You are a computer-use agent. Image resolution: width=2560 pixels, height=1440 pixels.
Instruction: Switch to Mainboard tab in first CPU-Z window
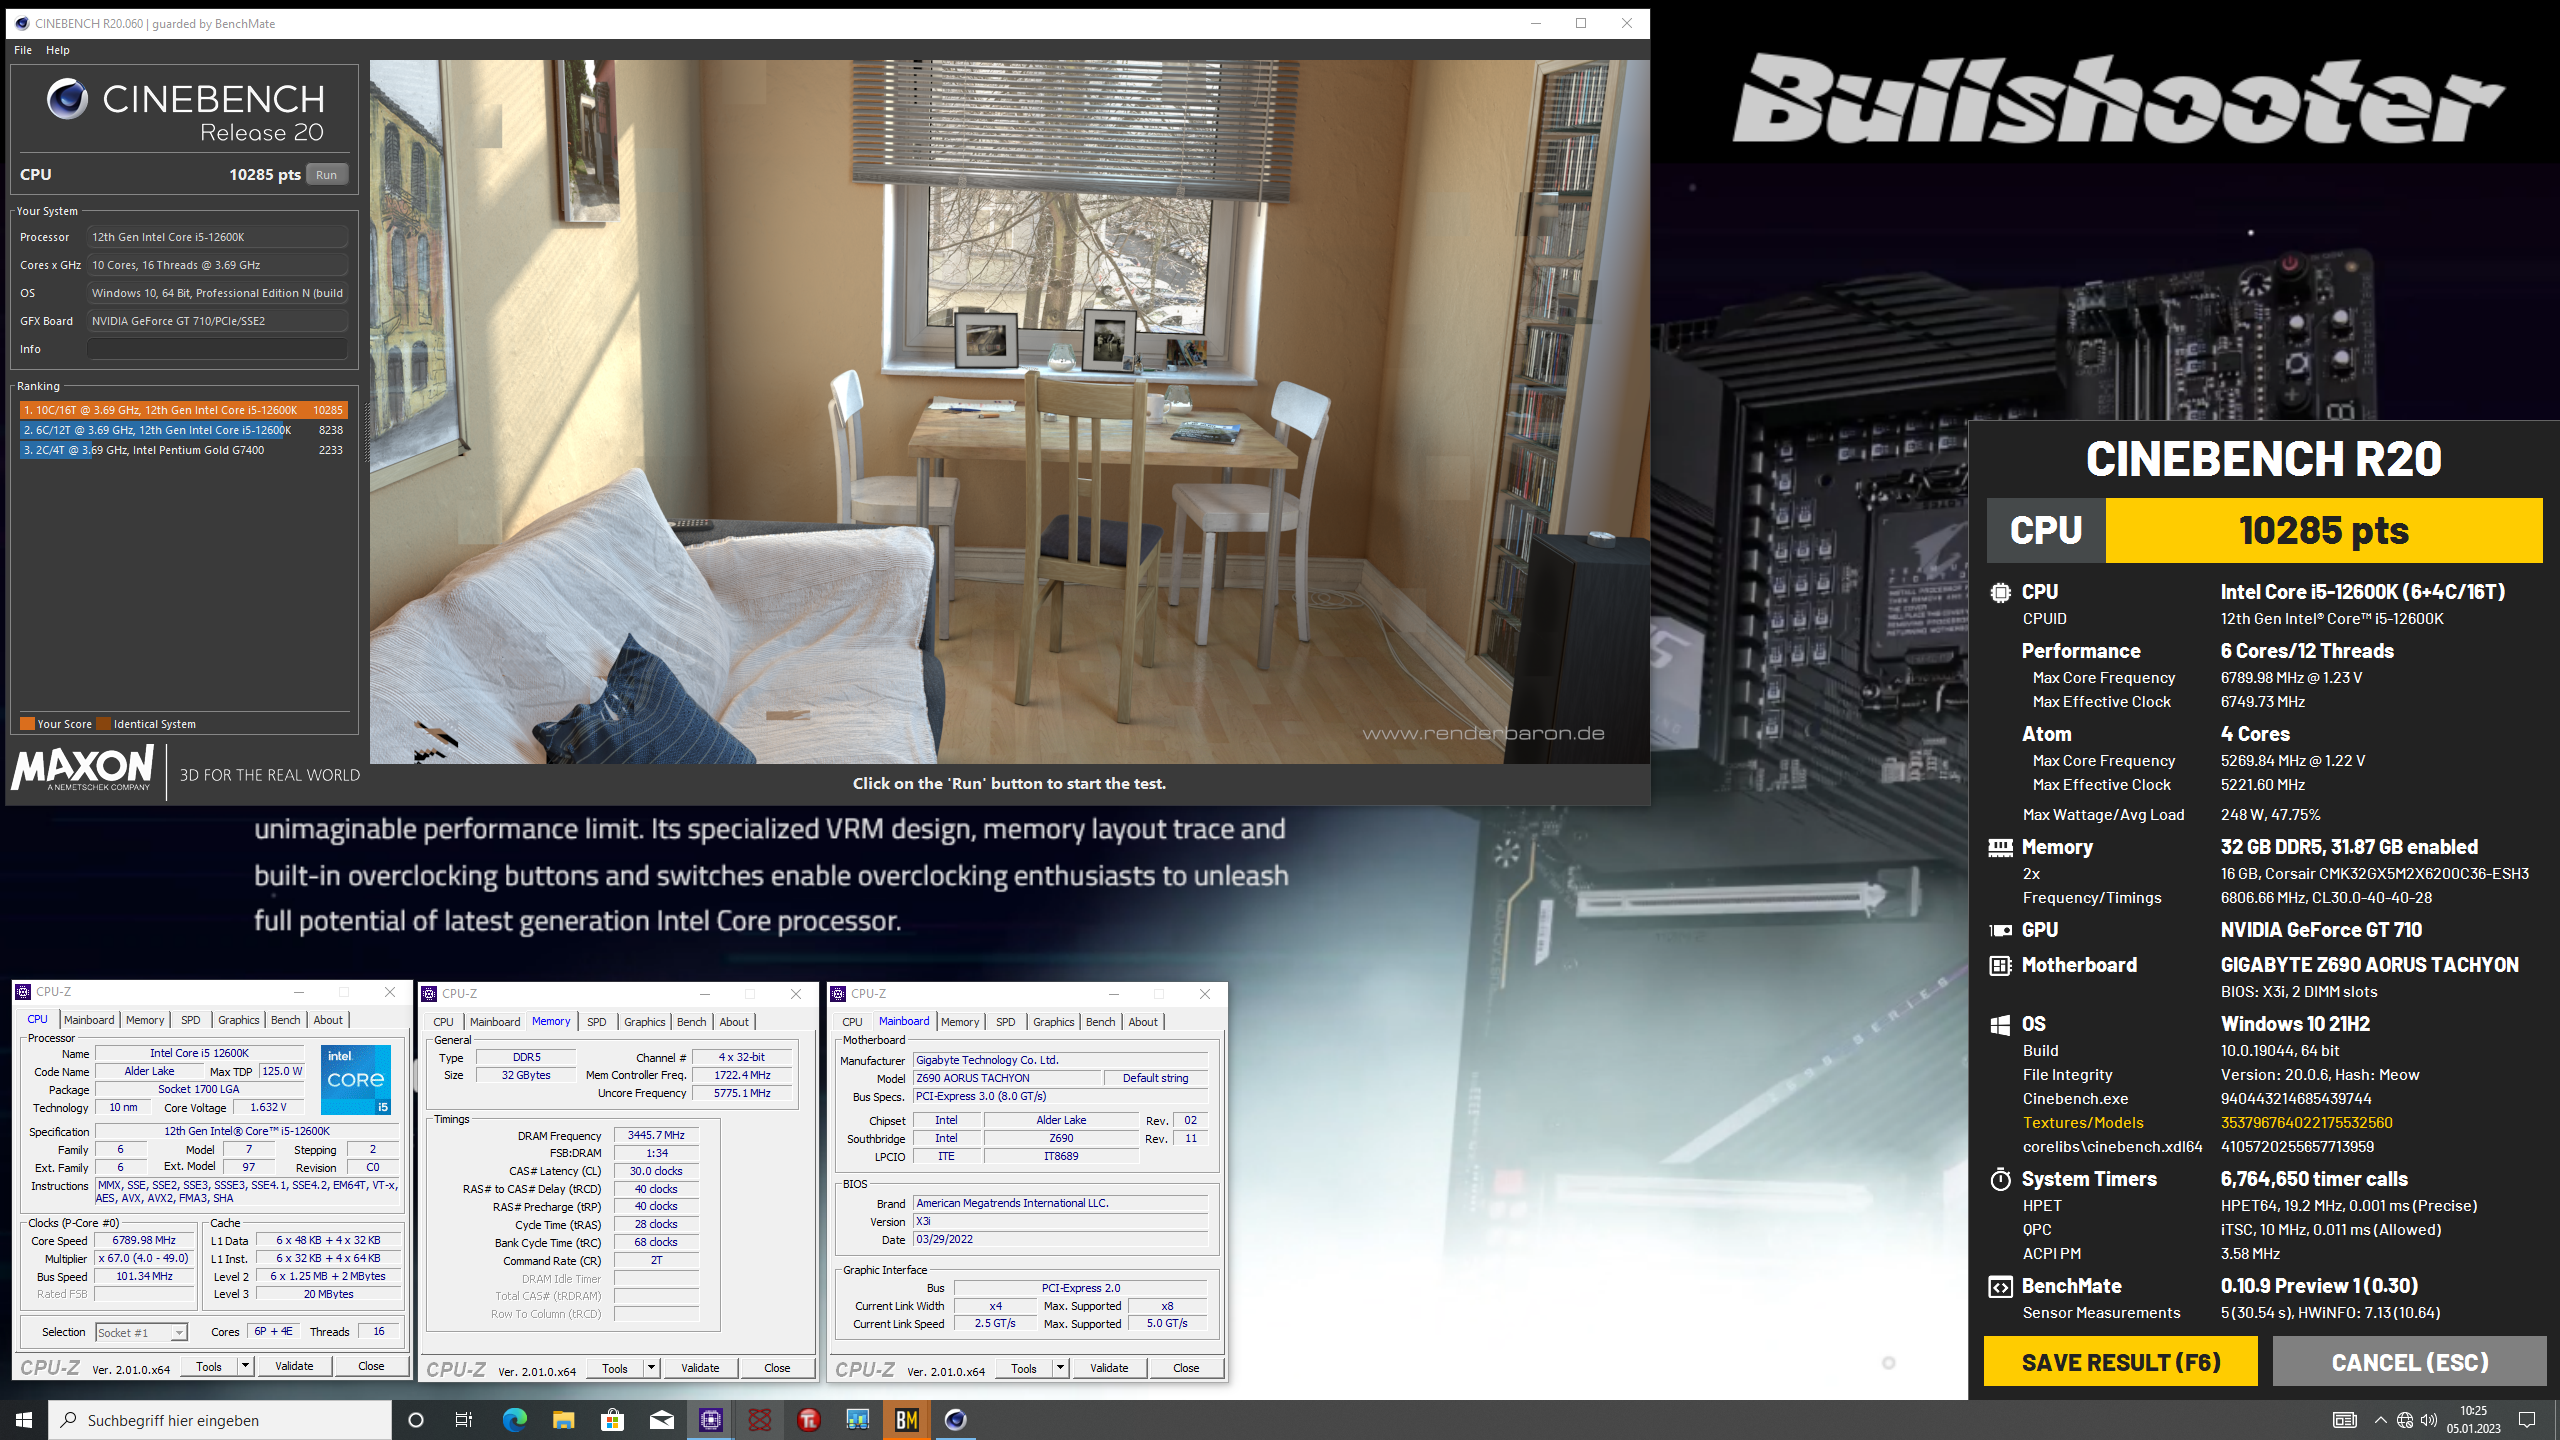click(x=89, y=1020)
